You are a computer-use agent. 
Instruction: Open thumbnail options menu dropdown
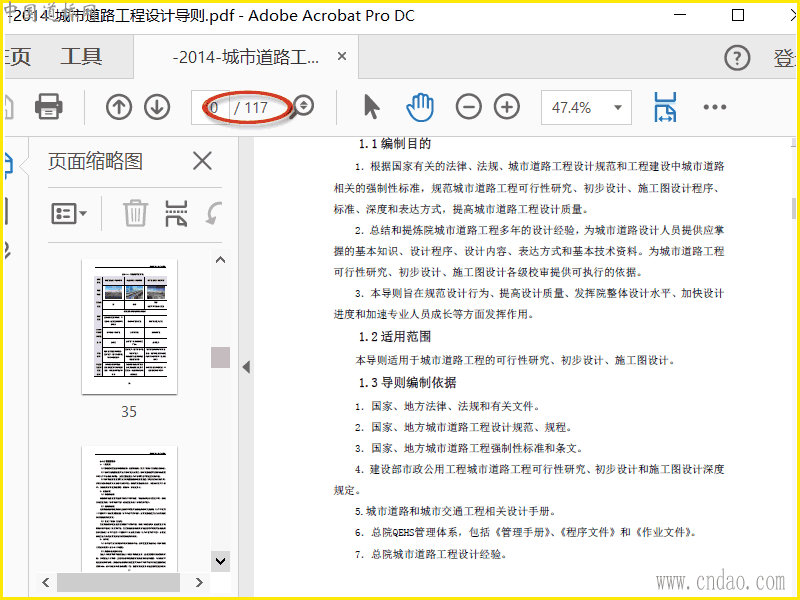coord(69,213)
